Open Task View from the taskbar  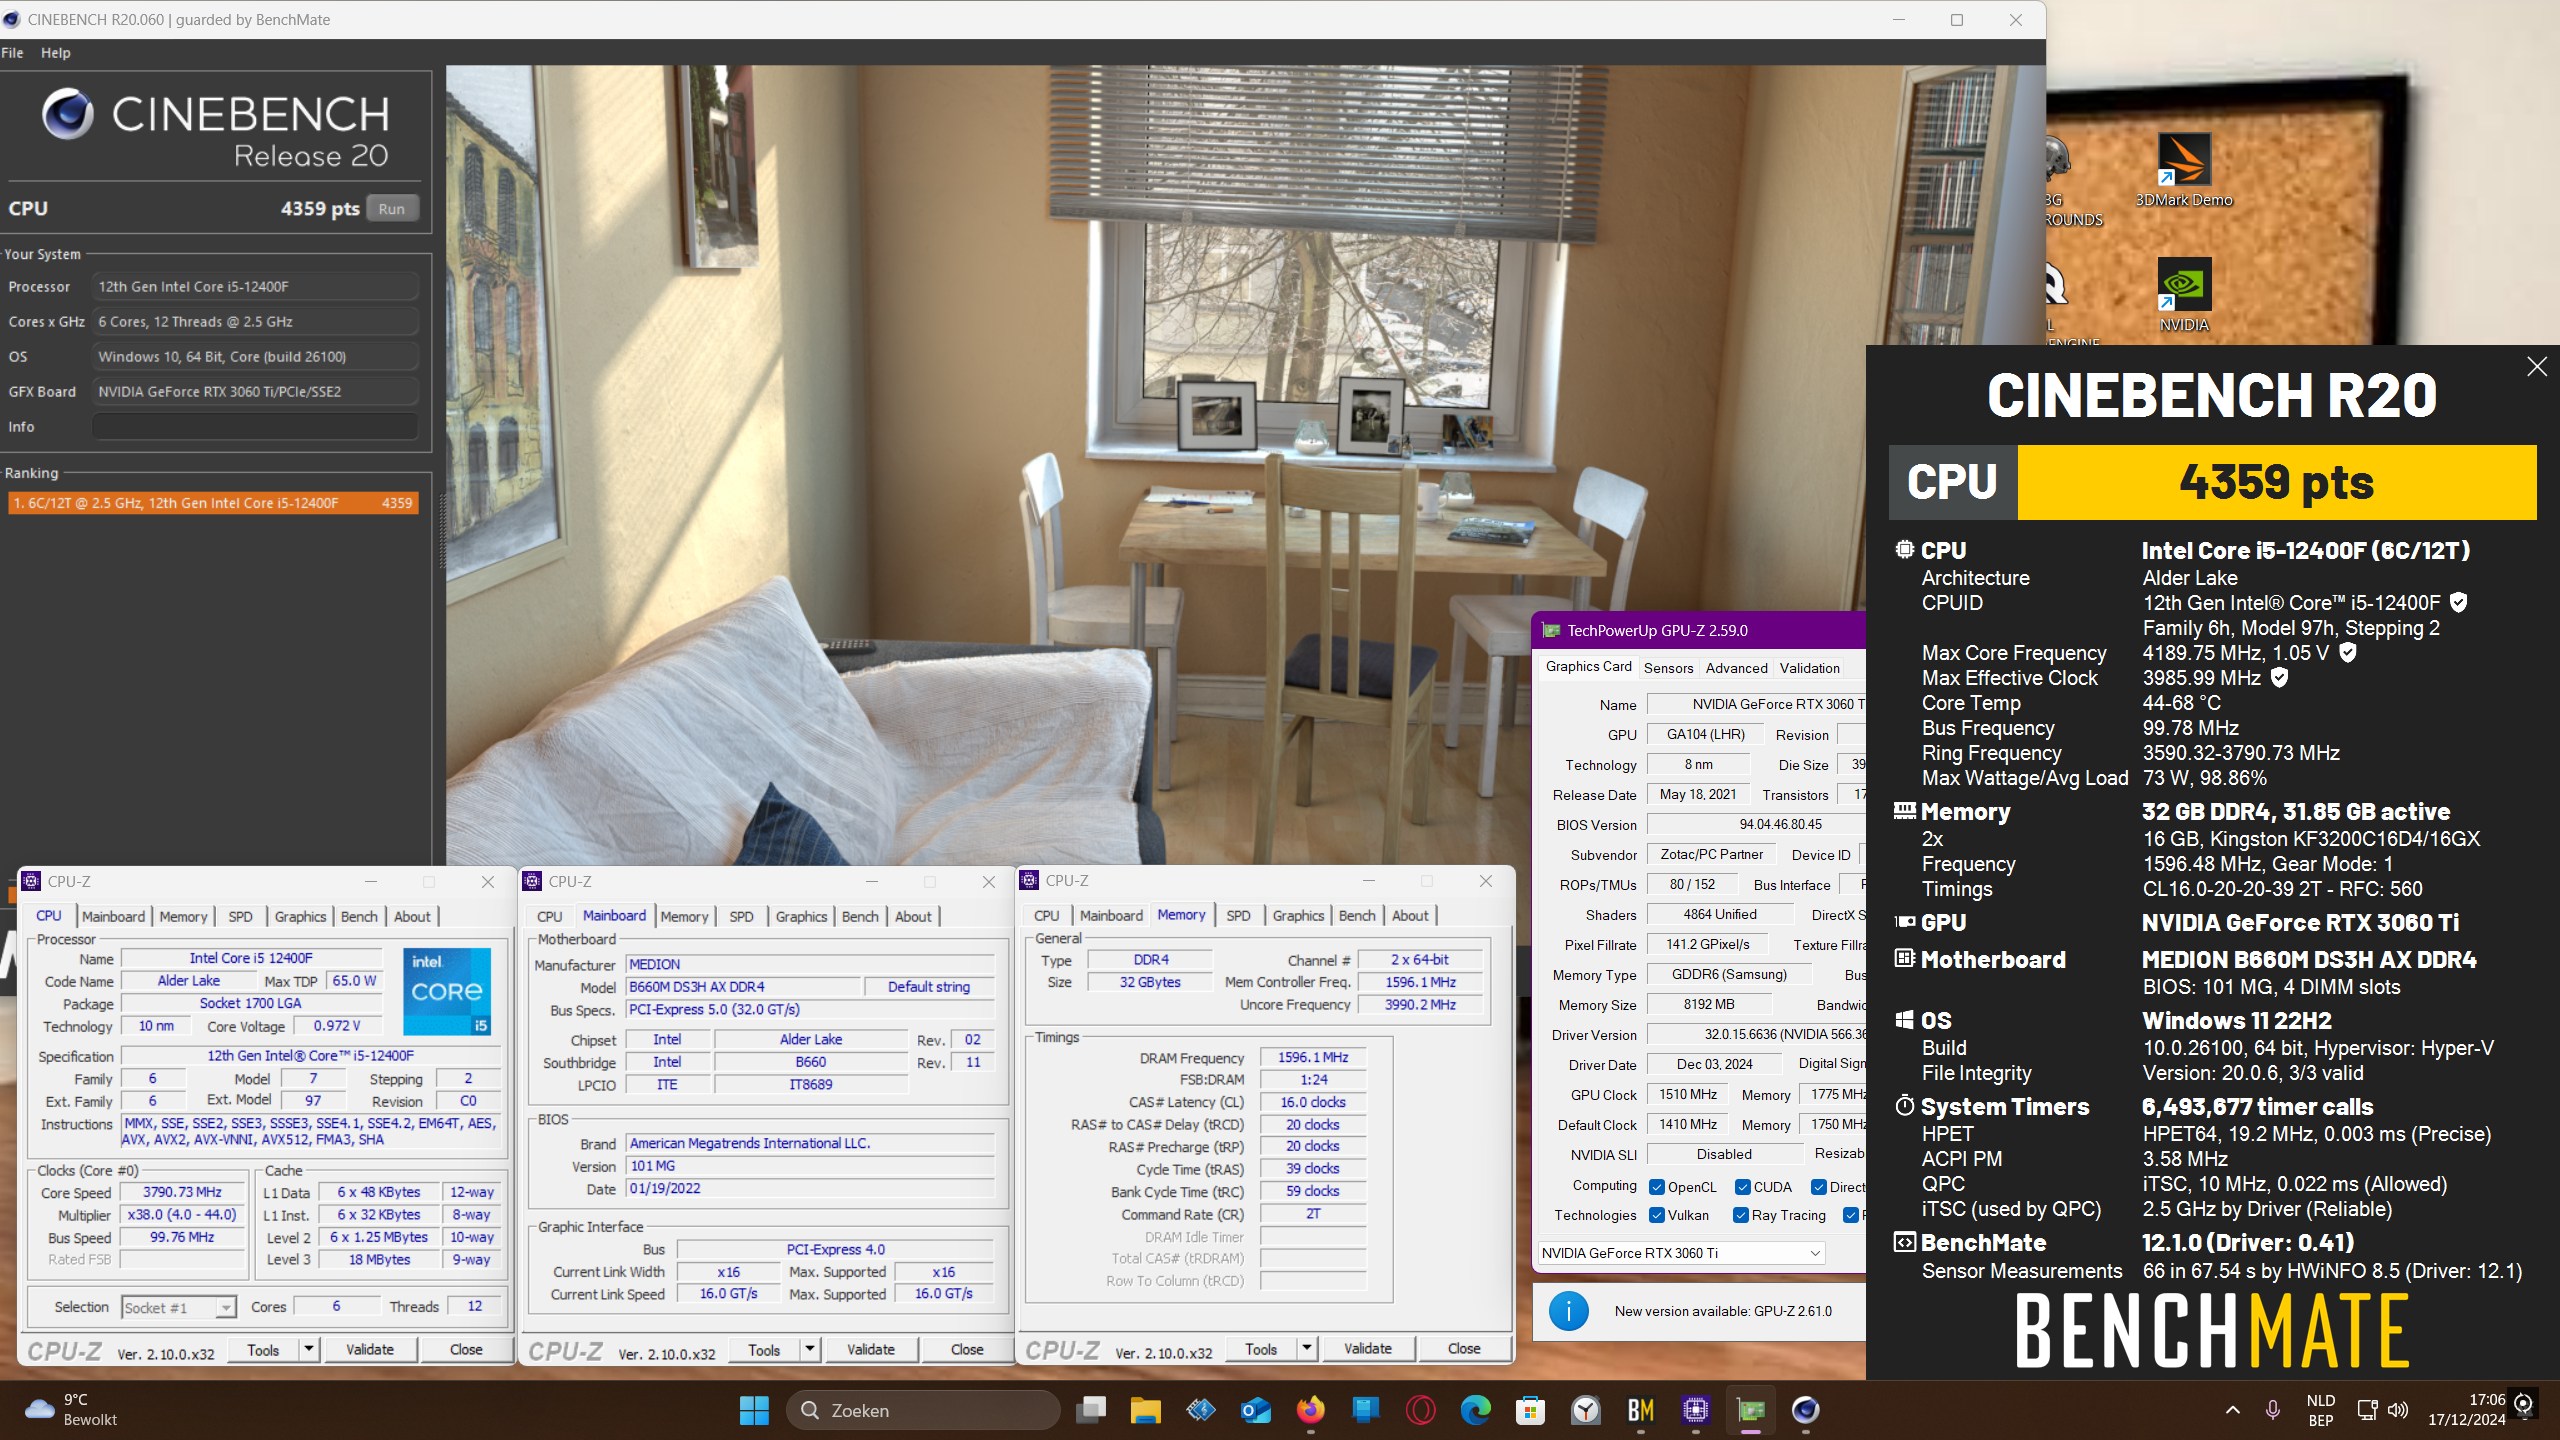coord(1091,1410)
